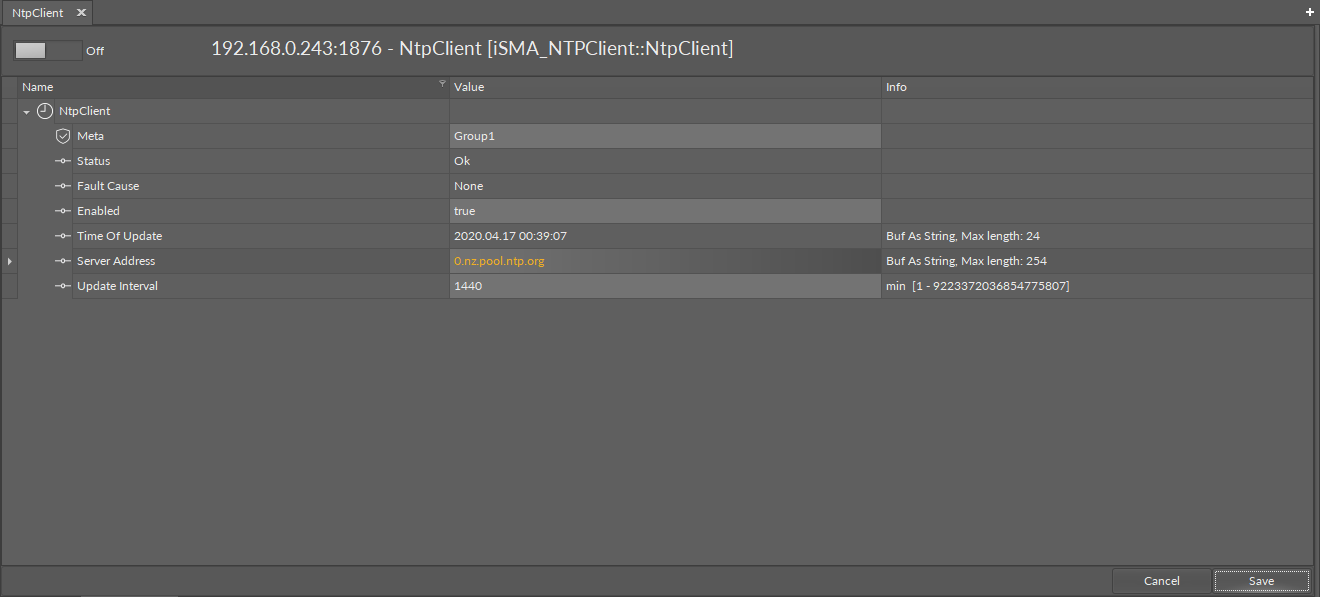Click the Name column filter icon

coord(442,84)
